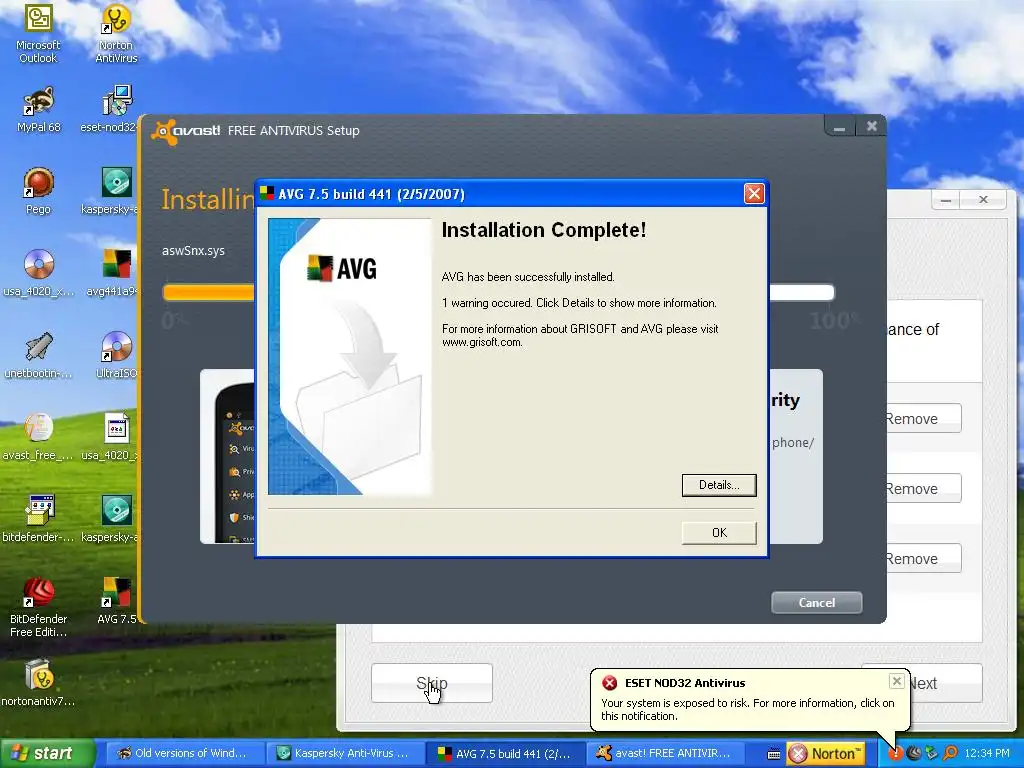Screen dimensions: 1024x768
Task: Select the kaspersky installer icon beside Pego
Action: pyautogui.click(x=111, y=191)
